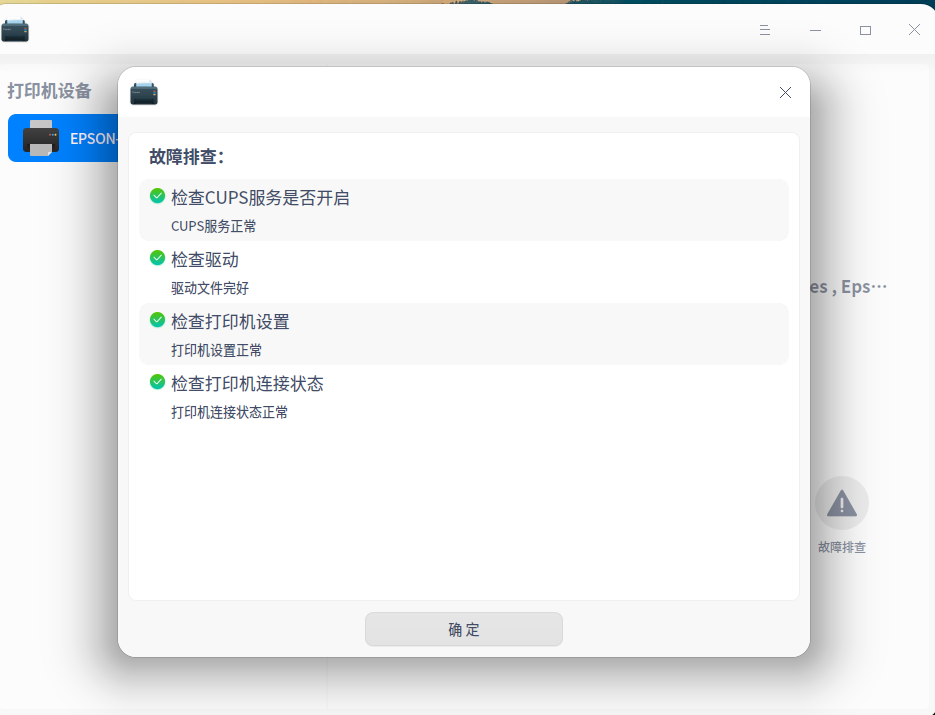935x715 pixels.
Task: Select the 驱动文件完好 result row
Action: tap(212, 288)
